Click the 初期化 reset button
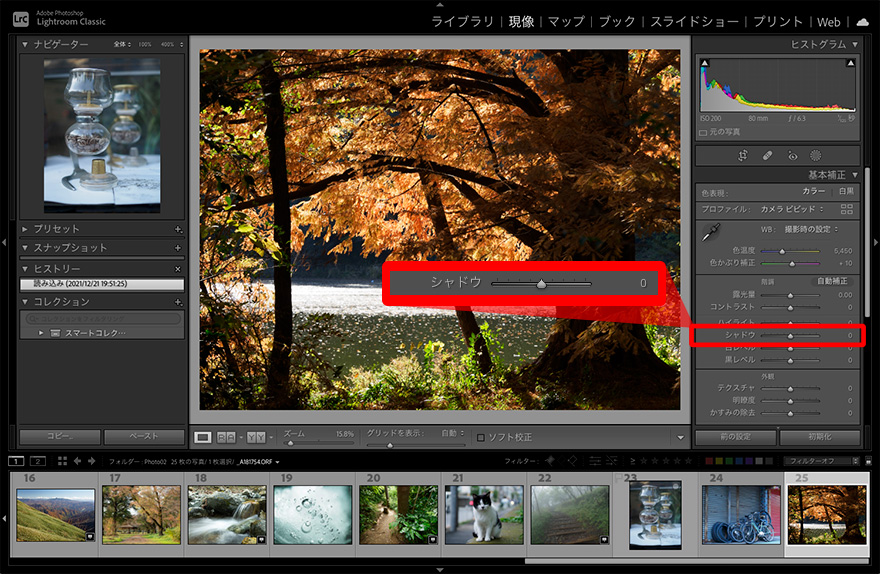The image size is (880, 574). 819,437
